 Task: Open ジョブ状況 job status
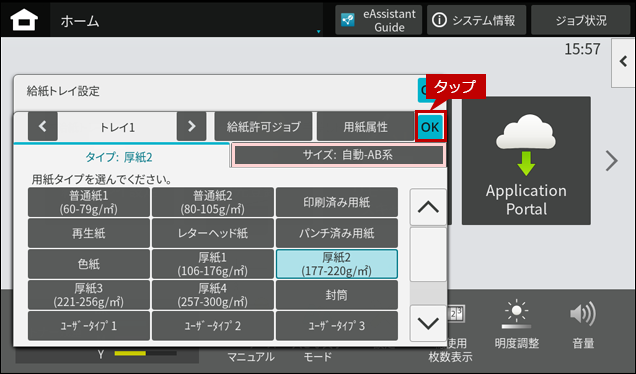580,20
